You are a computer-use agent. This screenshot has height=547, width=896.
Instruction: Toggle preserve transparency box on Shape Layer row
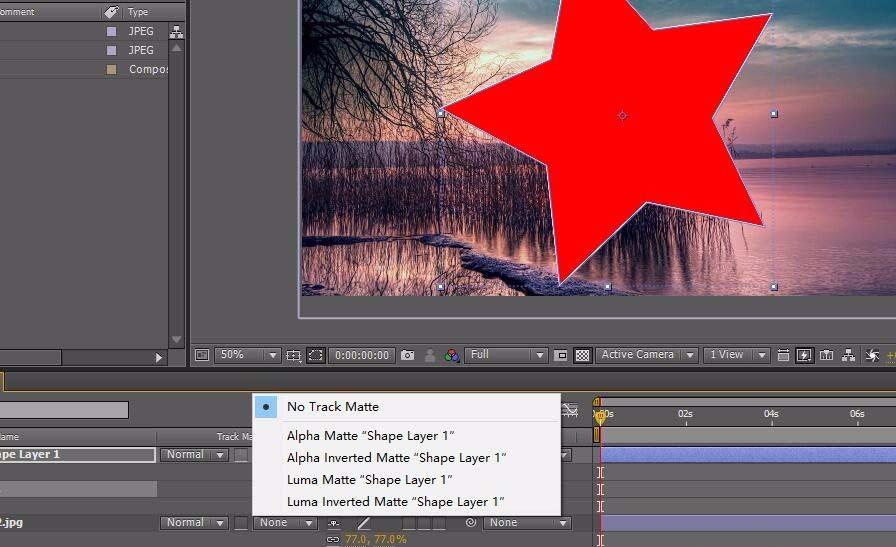click(x=240, y=455)
